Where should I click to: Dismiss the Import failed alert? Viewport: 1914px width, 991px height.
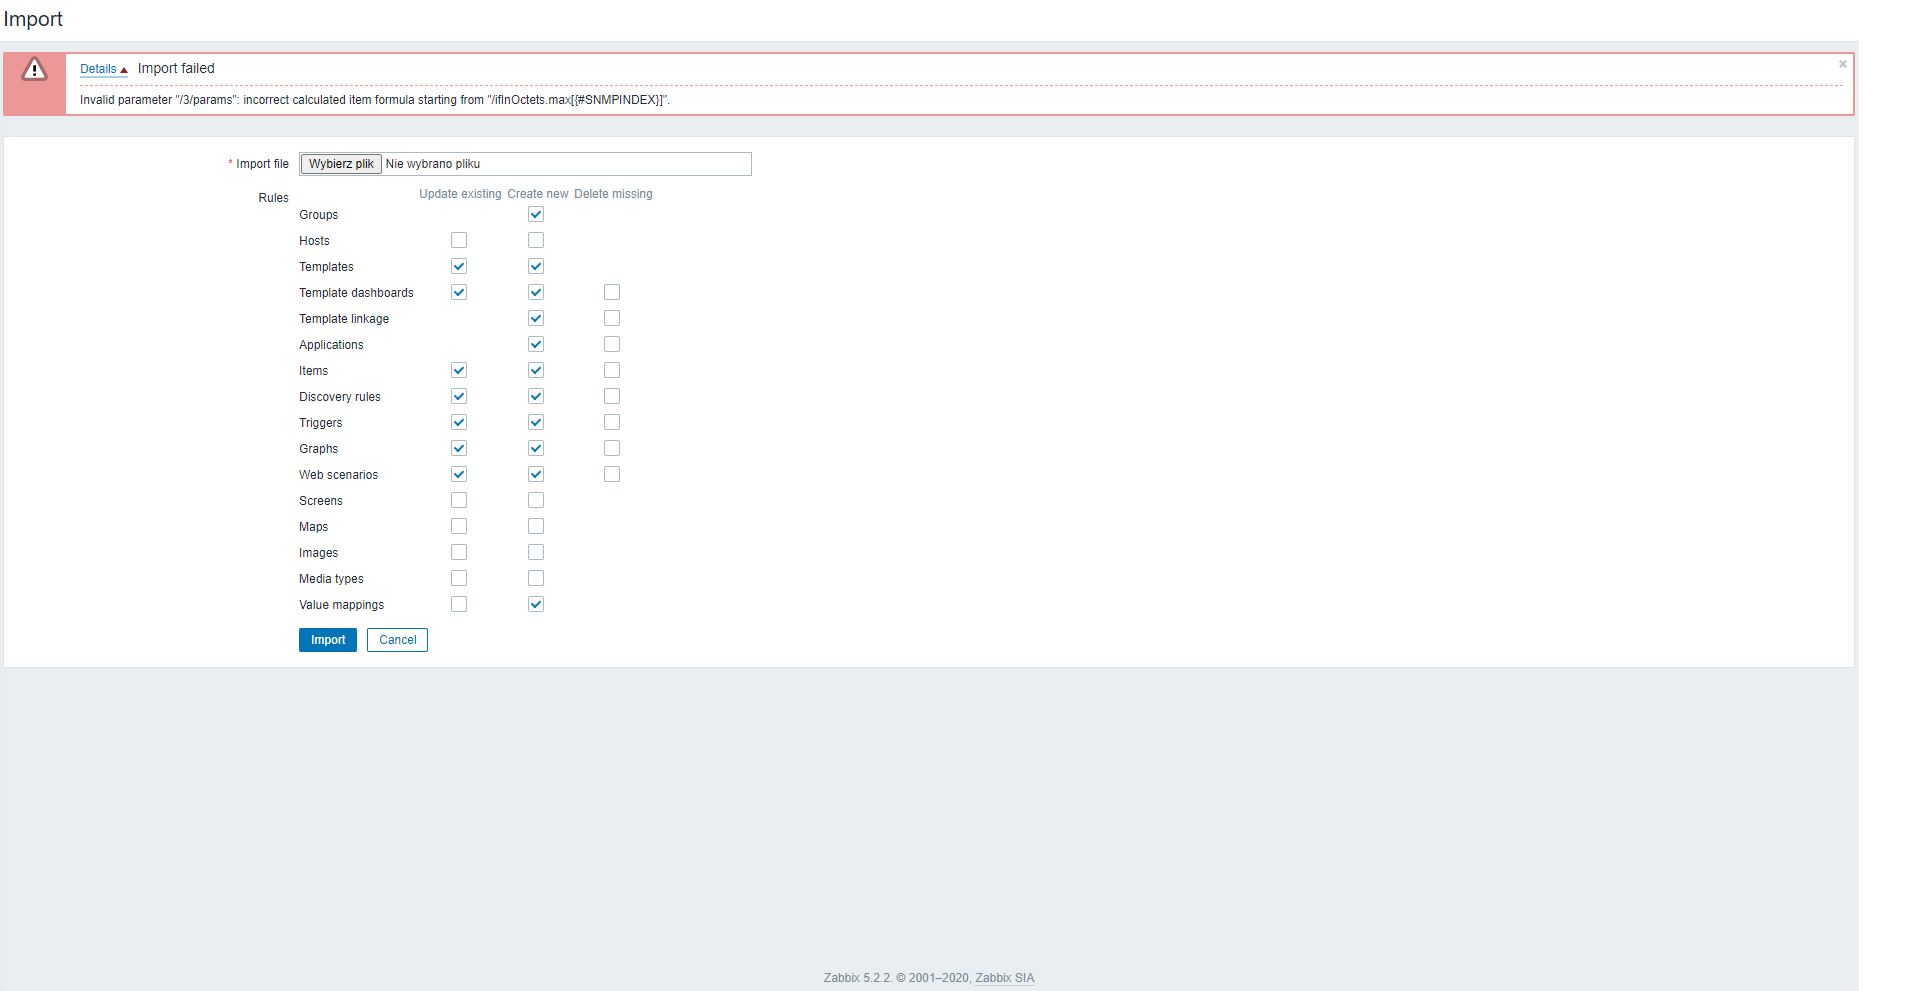(x=1841, y=63)
